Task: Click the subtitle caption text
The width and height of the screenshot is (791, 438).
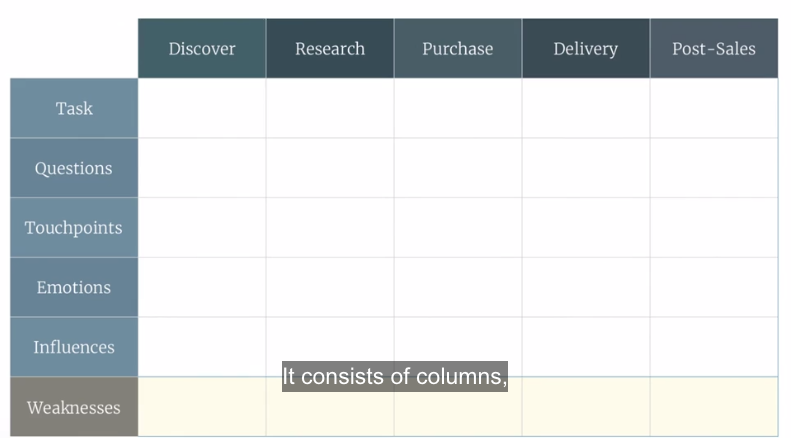Action: (x=395, y=377)
